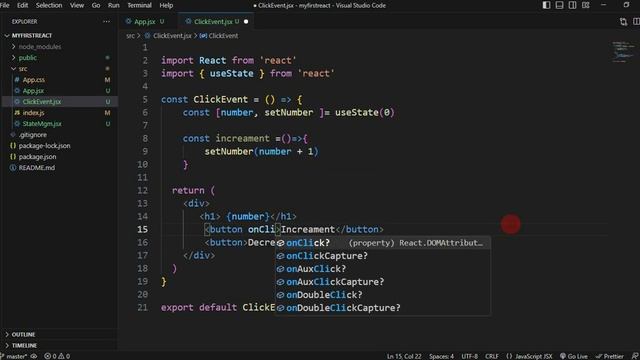
Task: Choose the onAuxClickCapture? suggestion
Action: point(383,282)
